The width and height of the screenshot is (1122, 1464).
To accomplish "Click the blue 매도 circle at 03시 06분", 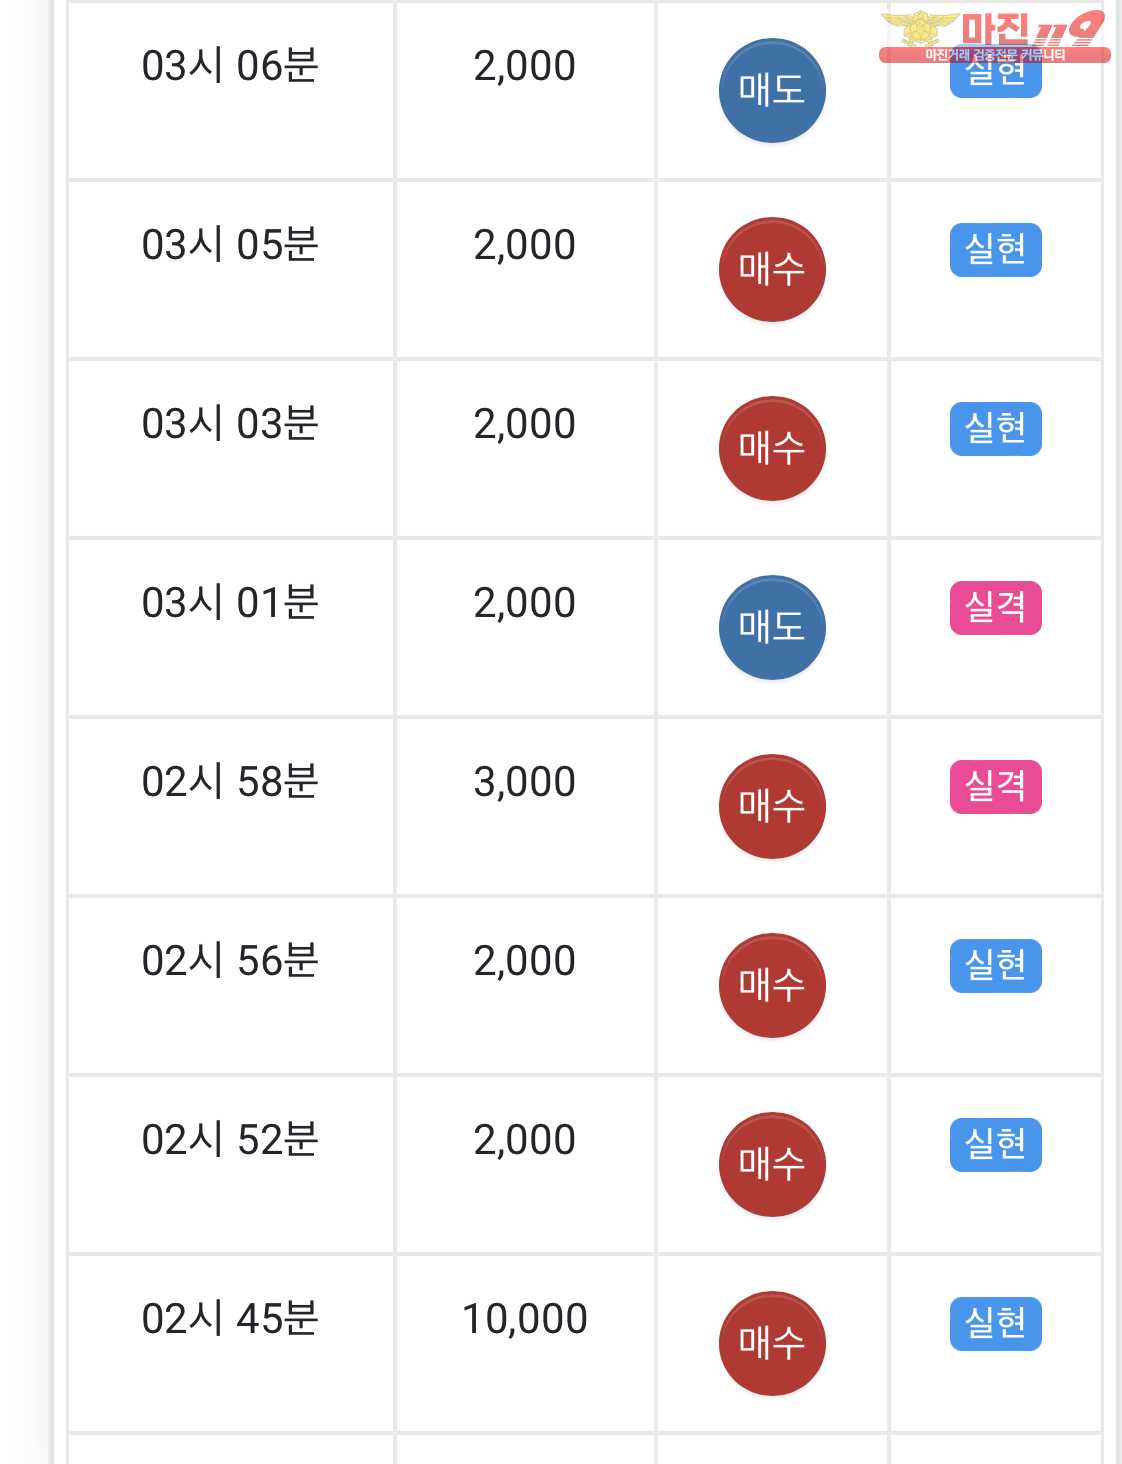I will (x=772, y=91).
